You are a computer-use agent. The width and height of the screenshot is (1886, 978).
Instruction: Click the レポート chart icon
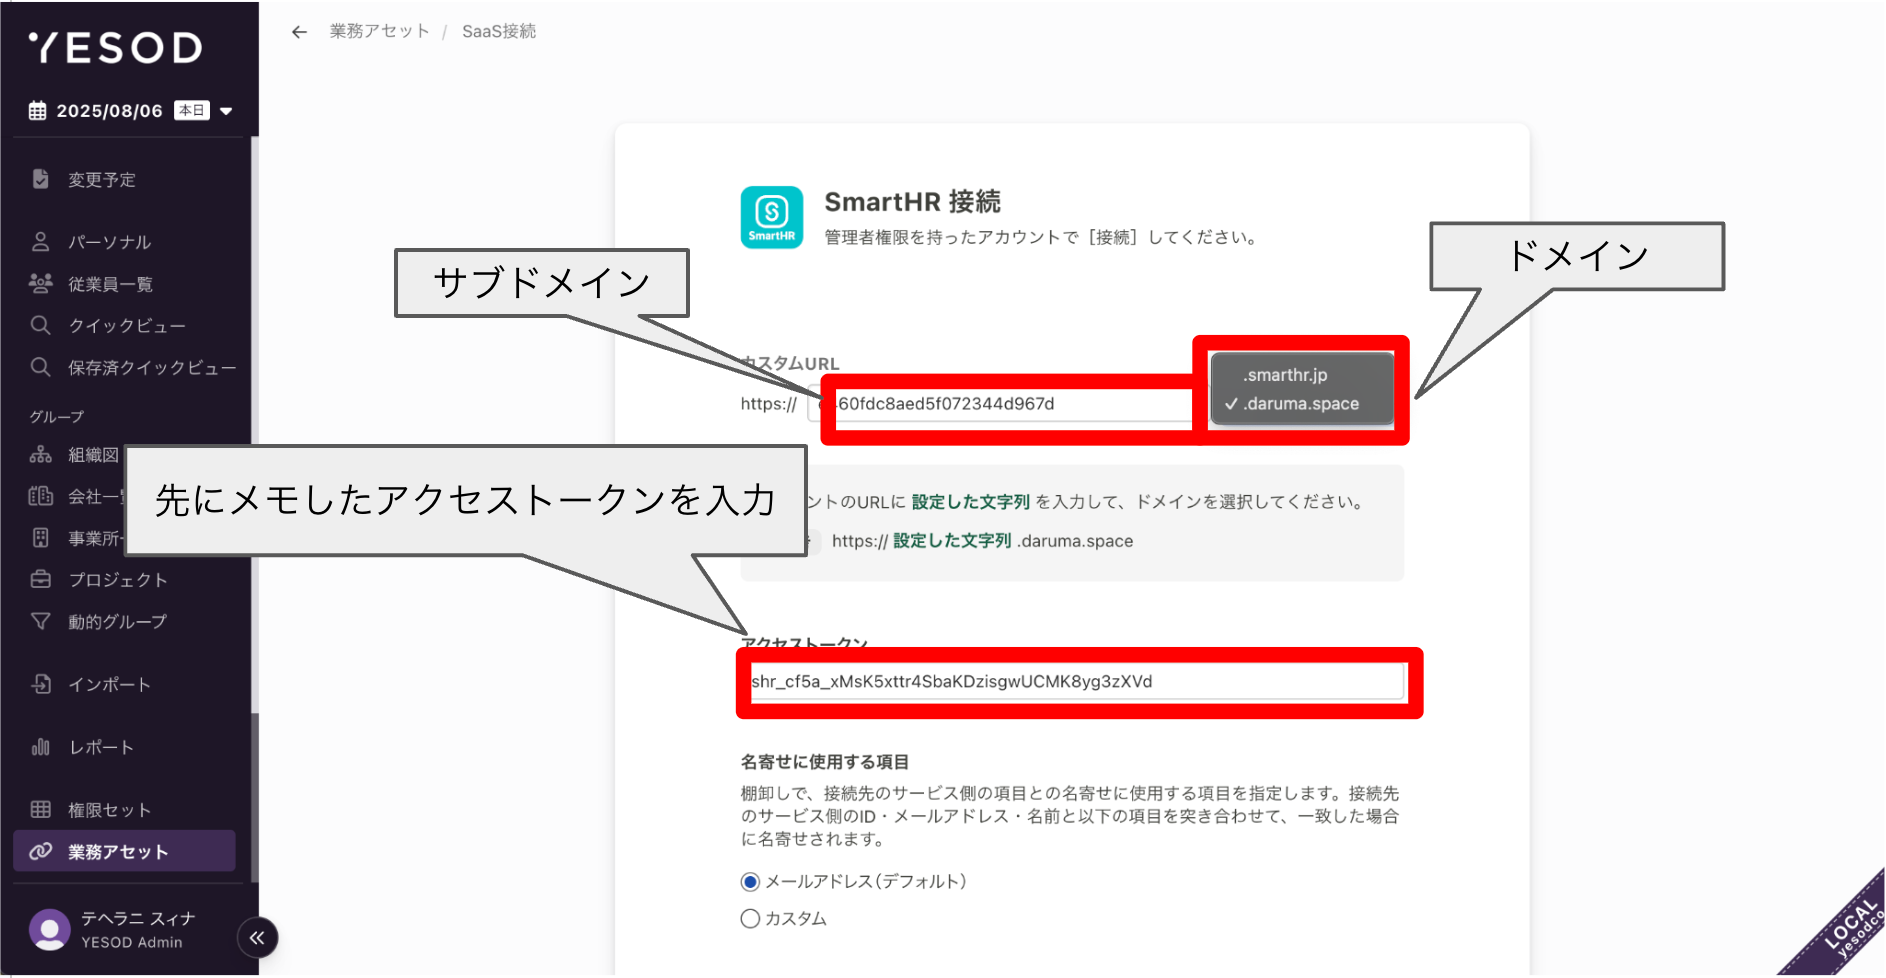(x=40, y=747)
